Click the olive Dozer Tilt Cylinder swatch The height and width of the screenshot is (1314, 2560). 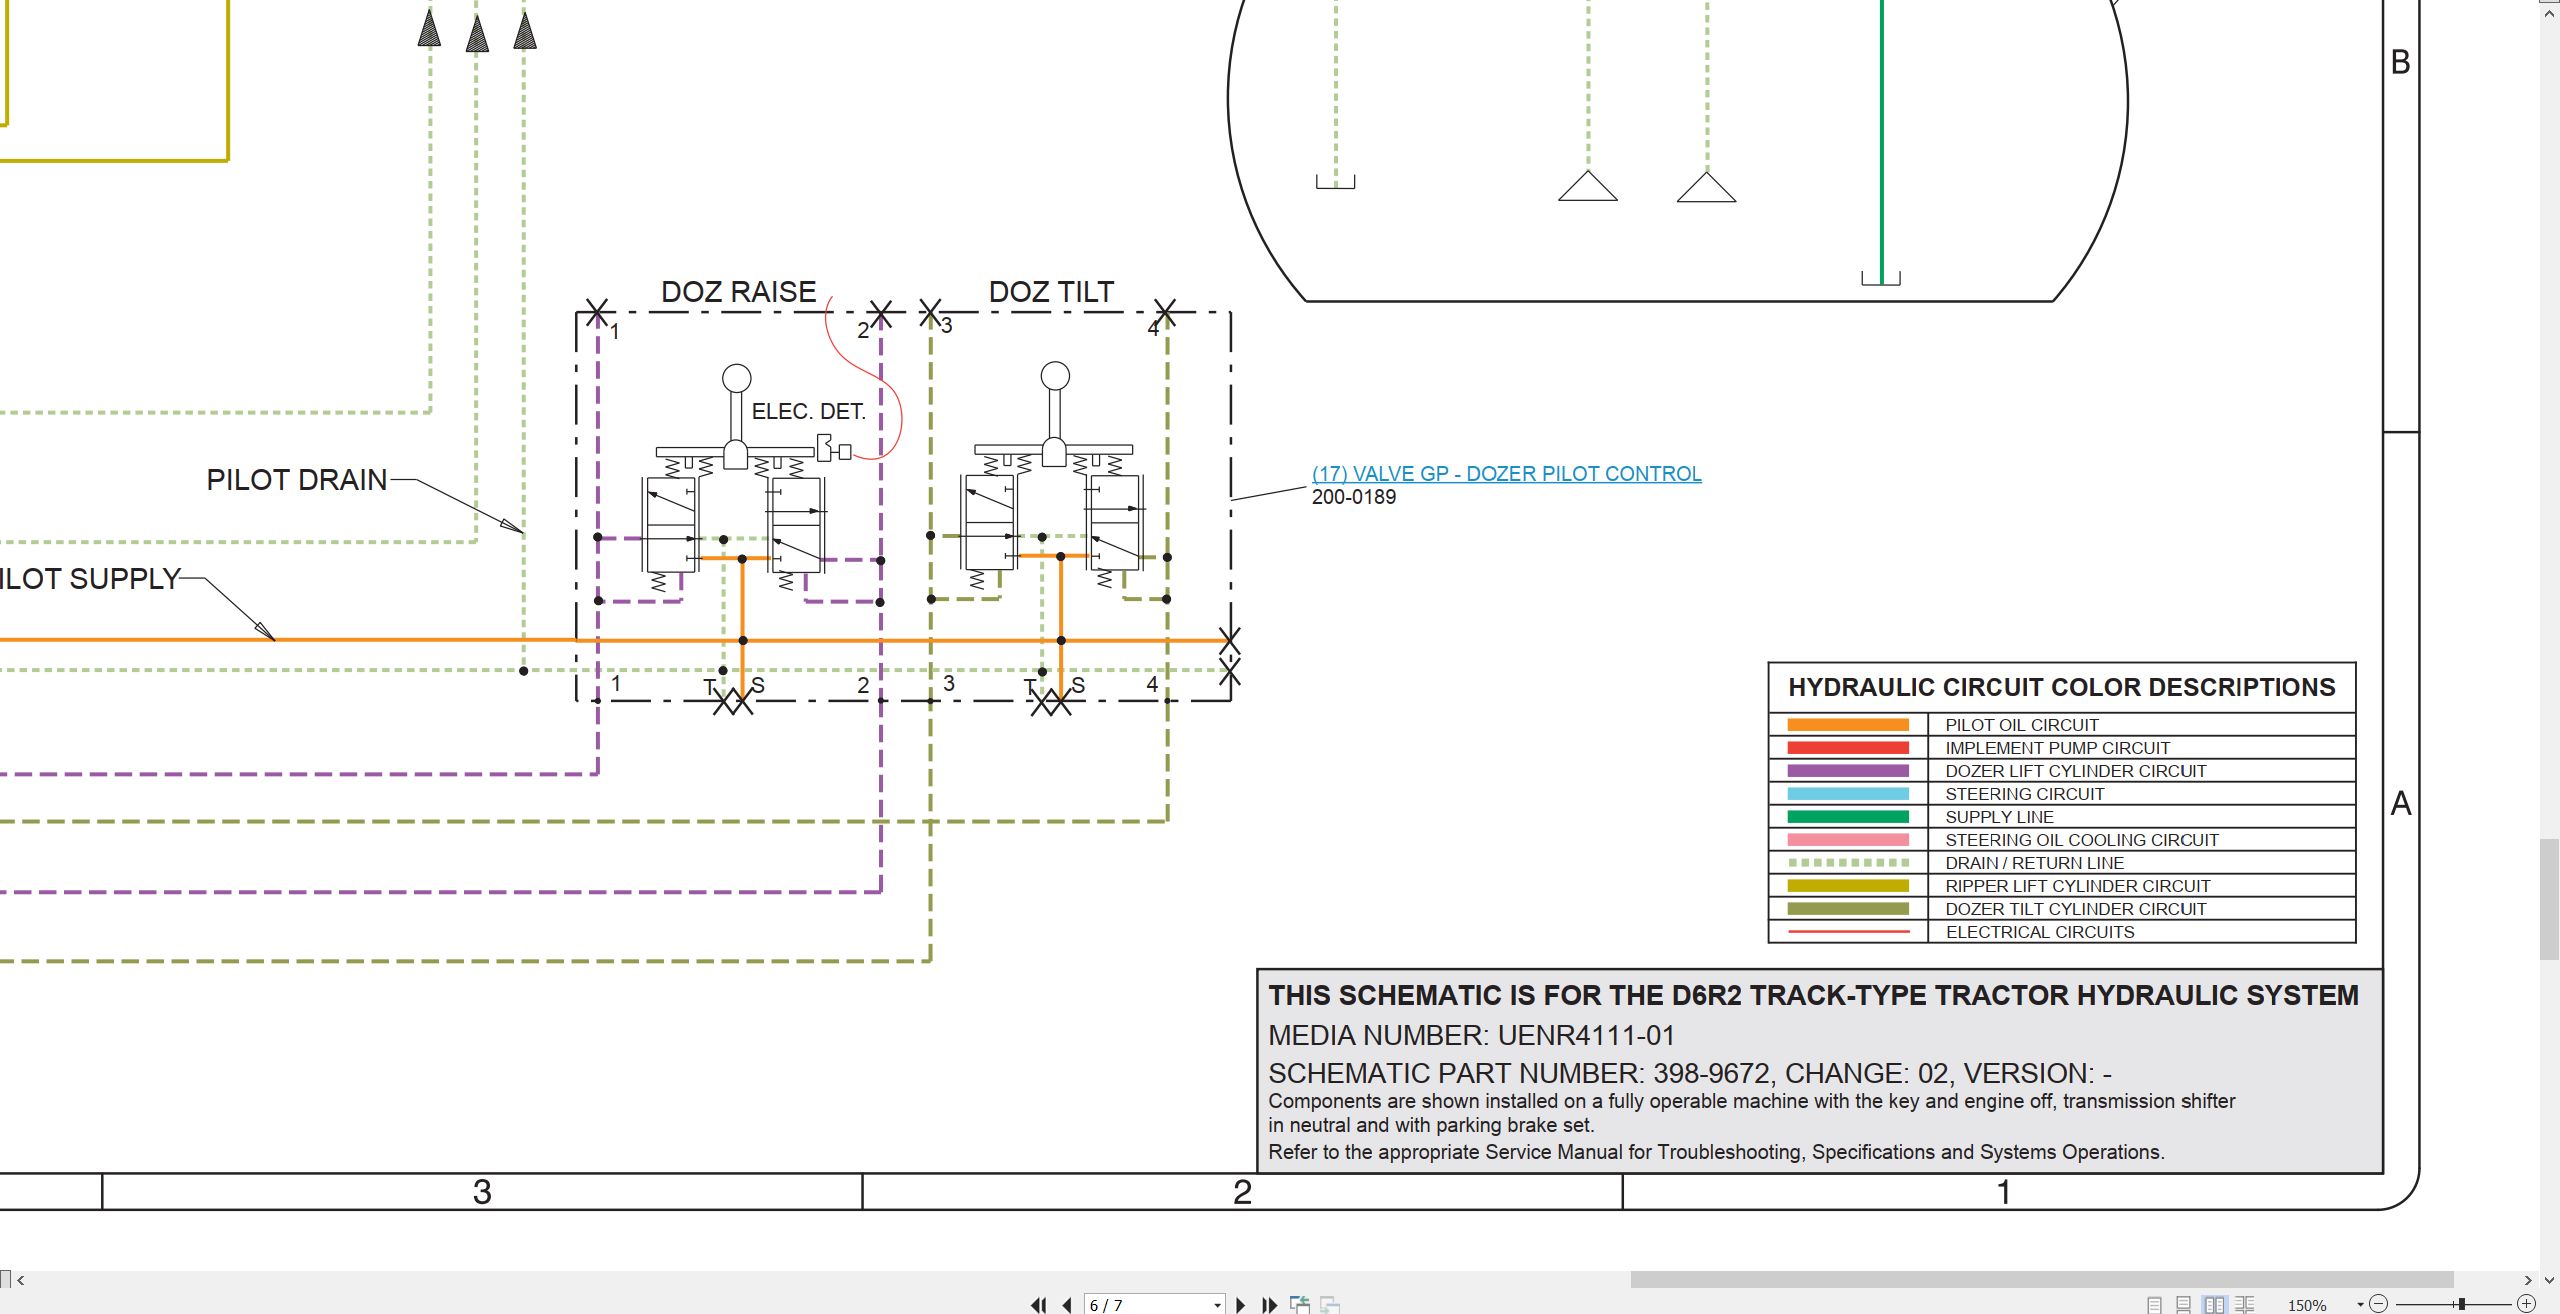(1848, 909)
